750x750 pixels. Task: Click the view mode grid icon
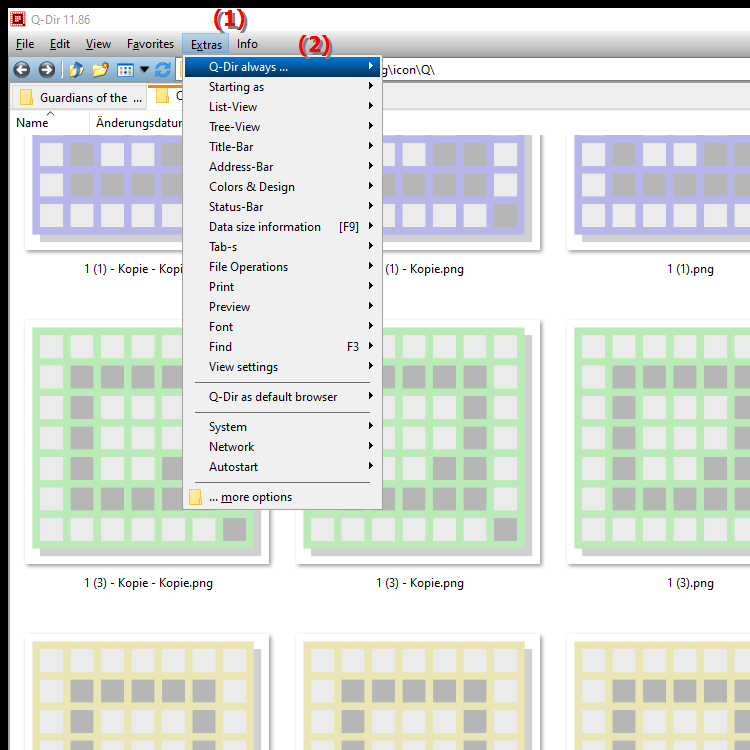coord(125,70)
